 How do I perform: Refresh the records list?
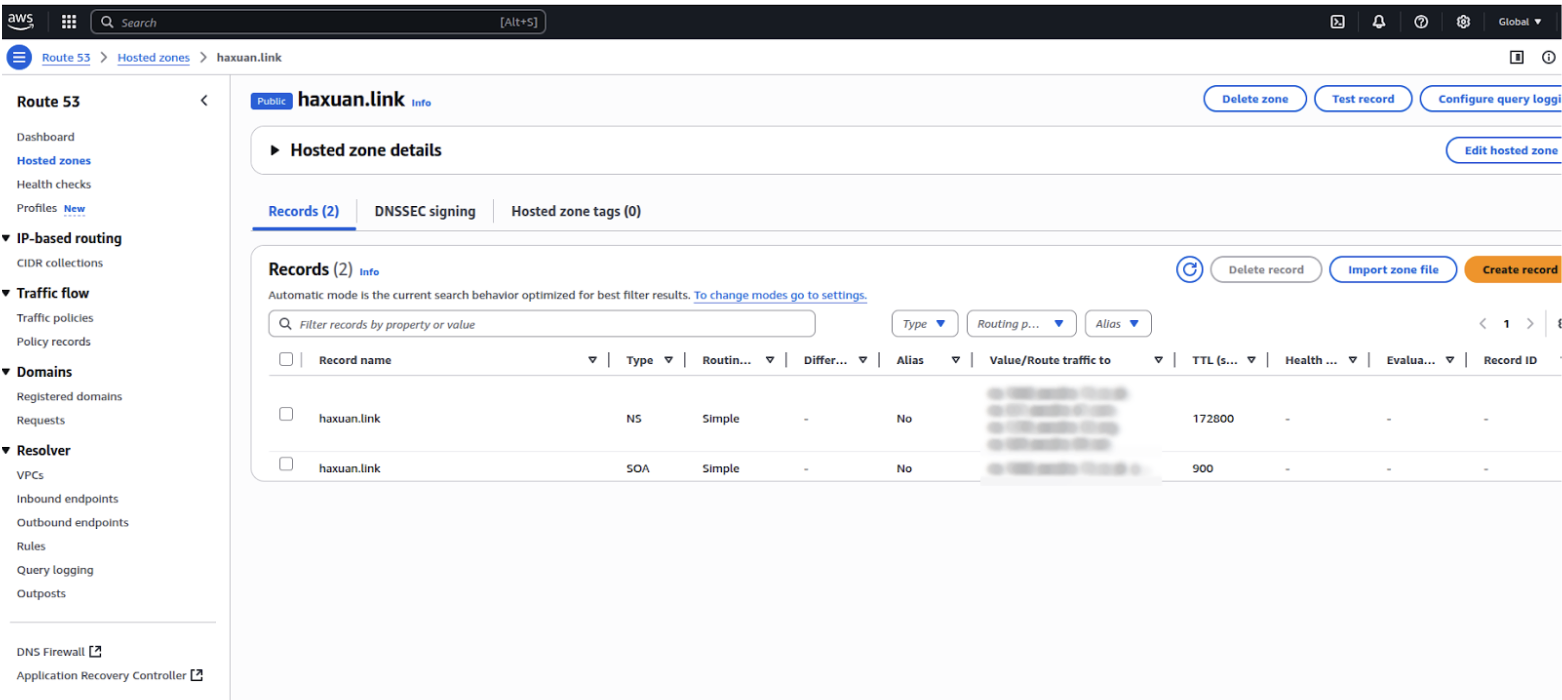[x=1189, y=269]
